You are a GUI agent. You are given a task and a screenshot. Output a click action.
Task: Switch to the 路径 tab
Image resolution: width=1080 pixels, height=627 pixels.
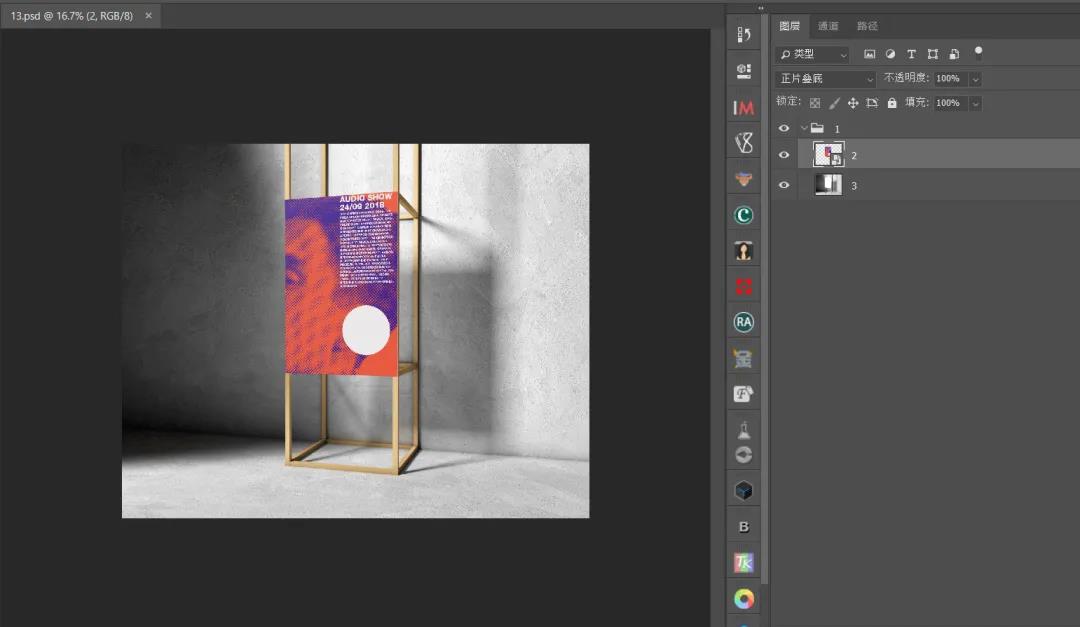pos(867,26)
